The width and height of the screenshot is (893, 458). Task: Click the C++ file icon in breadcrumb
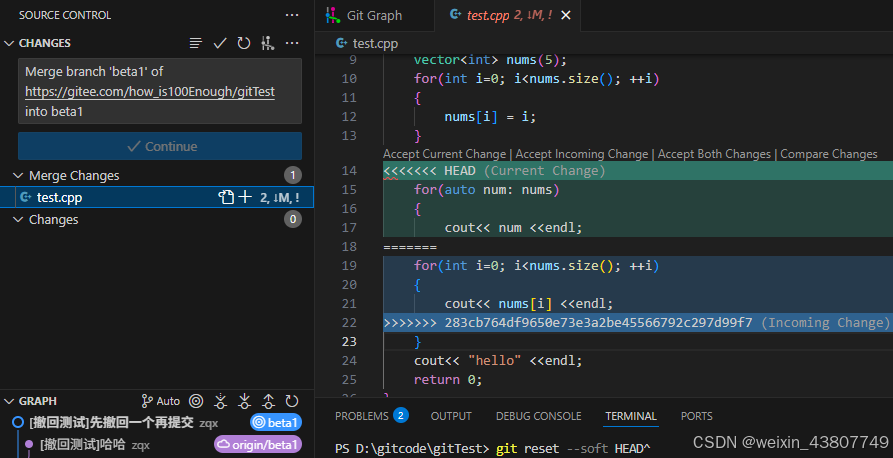coord(341,43)
